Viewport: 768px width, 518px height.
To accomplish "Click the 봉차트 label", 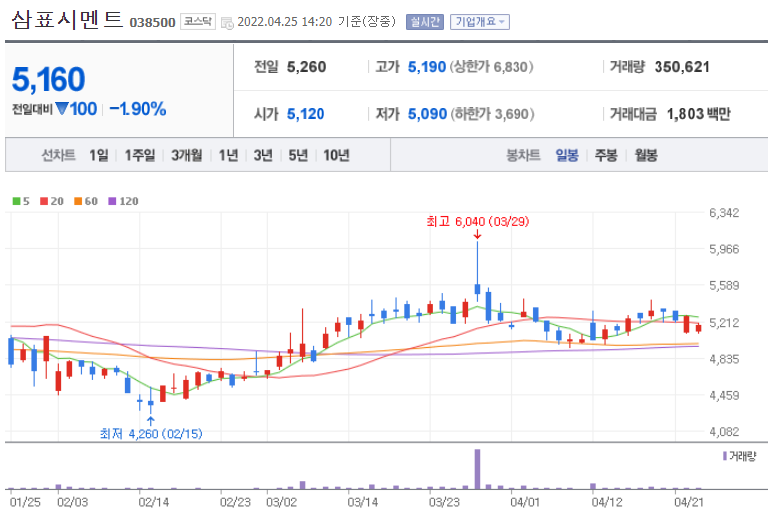I will (x=523, y=155).
